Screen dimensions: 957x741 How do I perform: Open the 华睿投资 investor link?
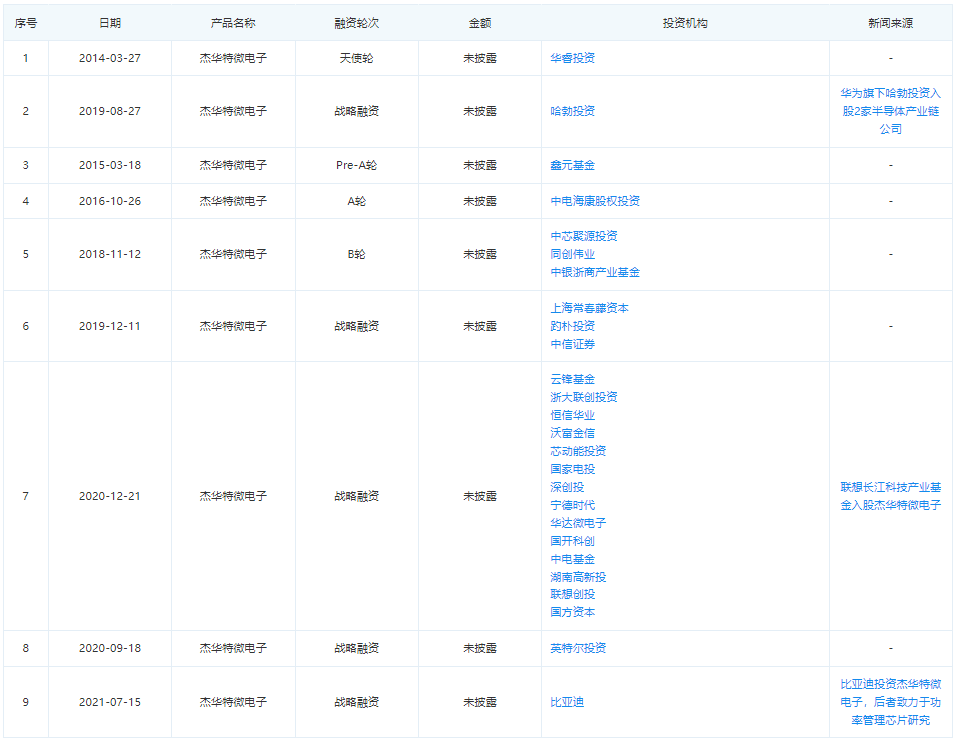coord(572,58)
